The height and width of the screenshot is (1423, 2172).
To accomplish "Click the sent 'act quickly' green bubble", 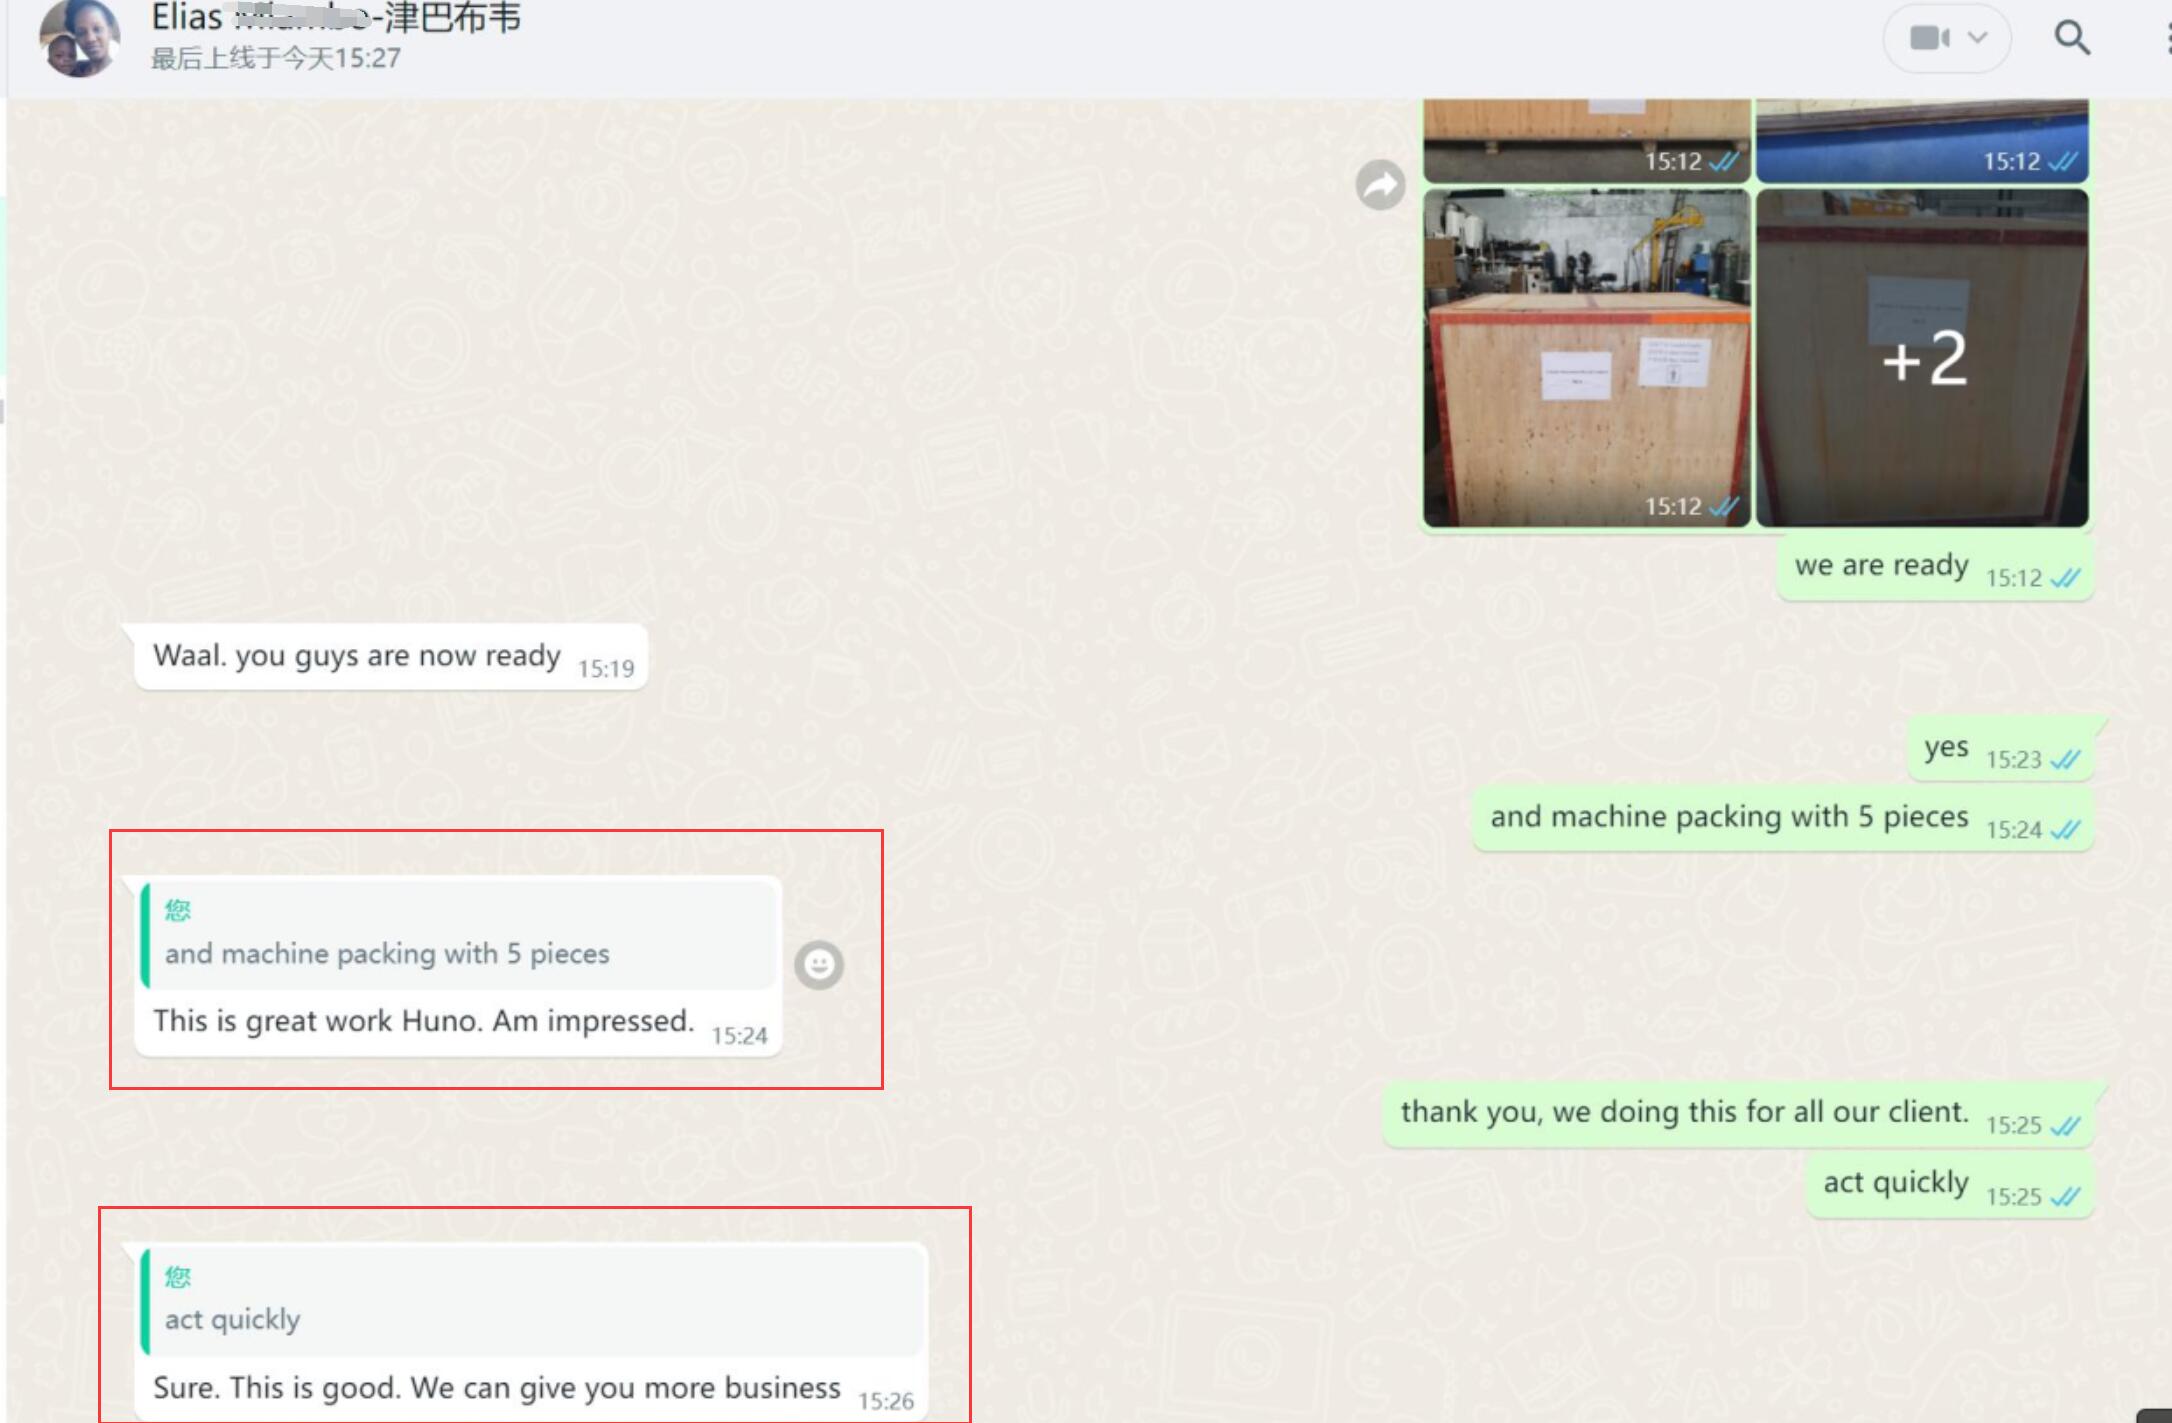I will click(x=1895, y=1183).
